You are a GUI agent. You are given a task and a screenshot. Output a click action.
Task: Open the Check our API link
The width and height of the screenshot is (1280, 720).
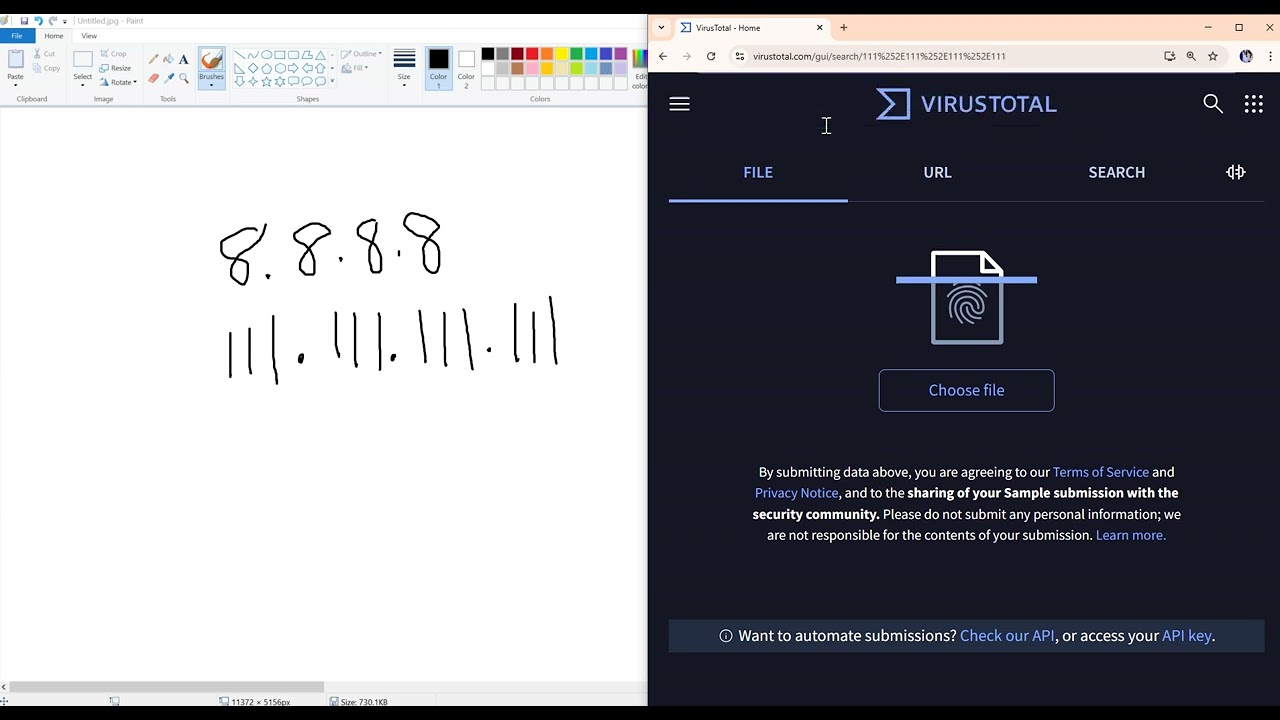click(x=1007, y=636)
